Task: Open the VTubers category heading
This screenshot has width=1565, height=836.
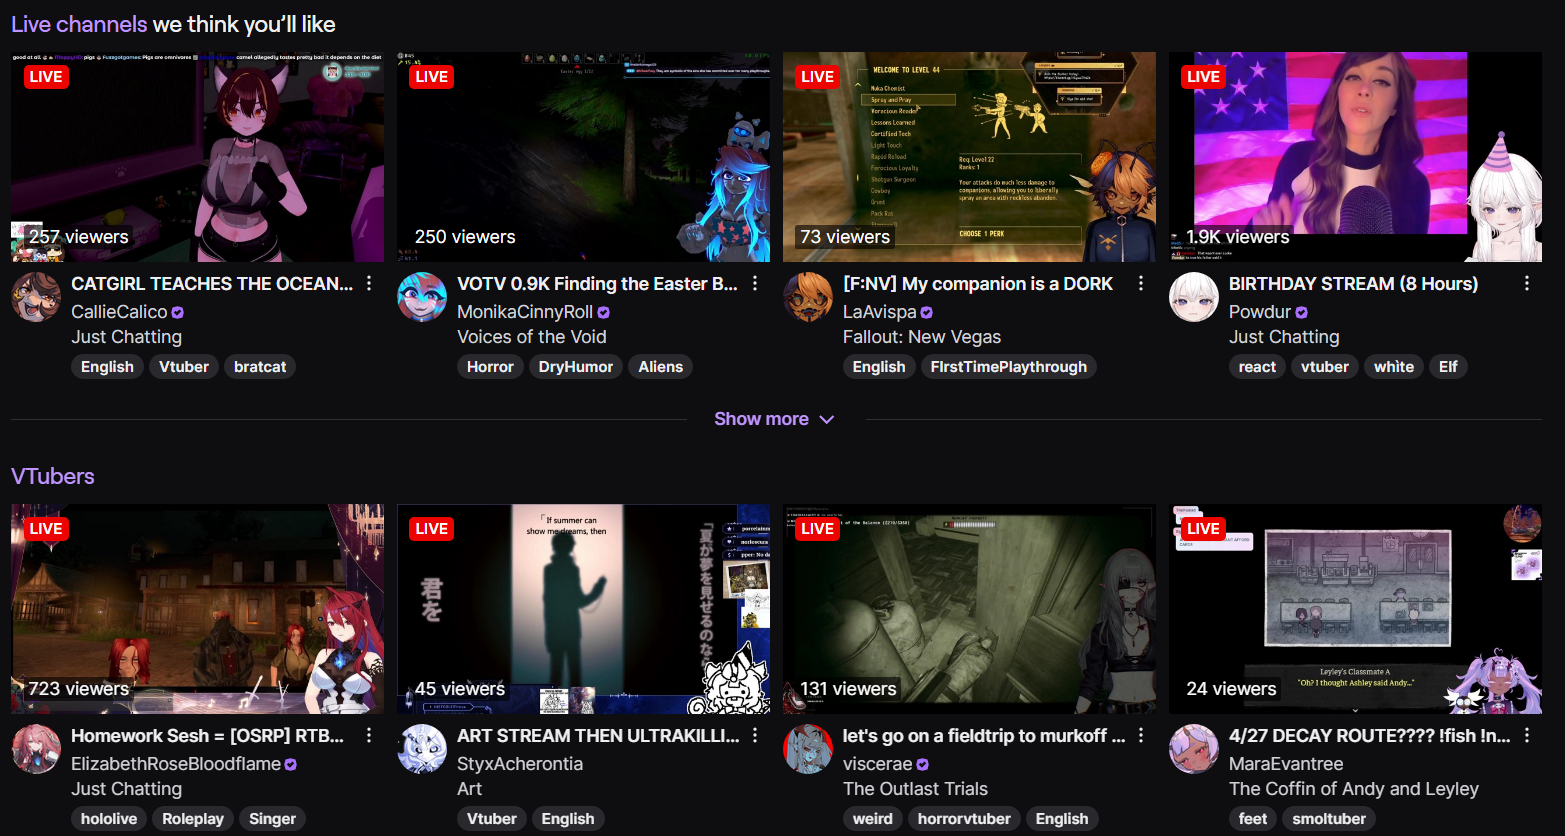Action: tap(53, 476)
